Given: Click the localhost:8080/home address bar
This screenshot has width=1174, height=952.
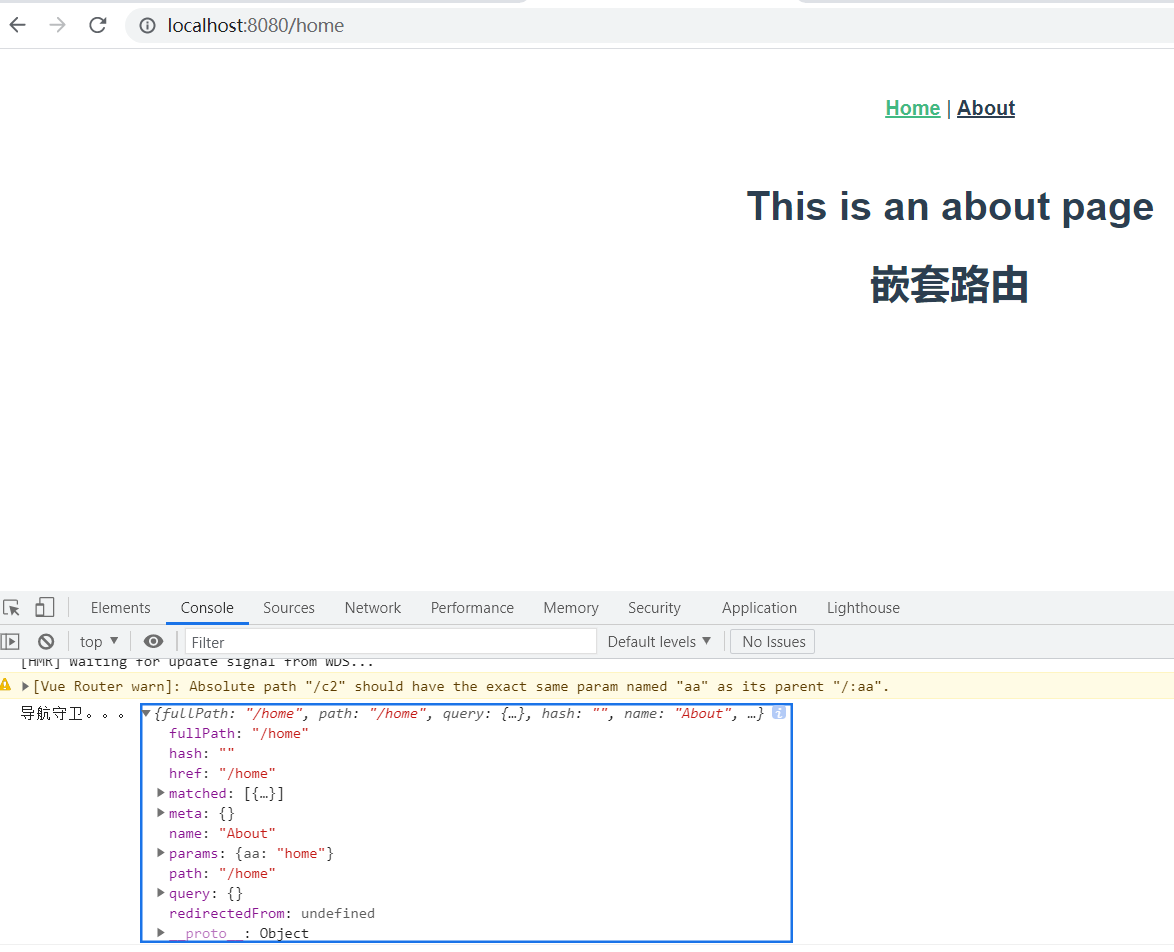Looking at the screenshot, I should tap(648, 25).
